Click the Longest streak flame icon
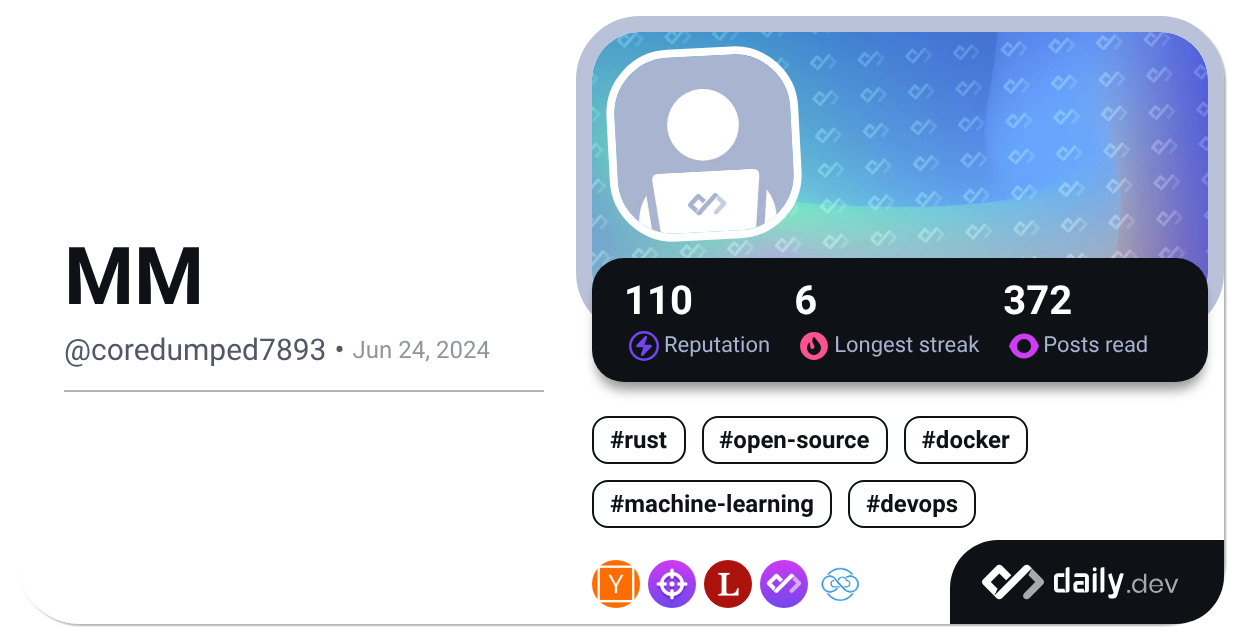The image size is (1240, 640). 813,346
